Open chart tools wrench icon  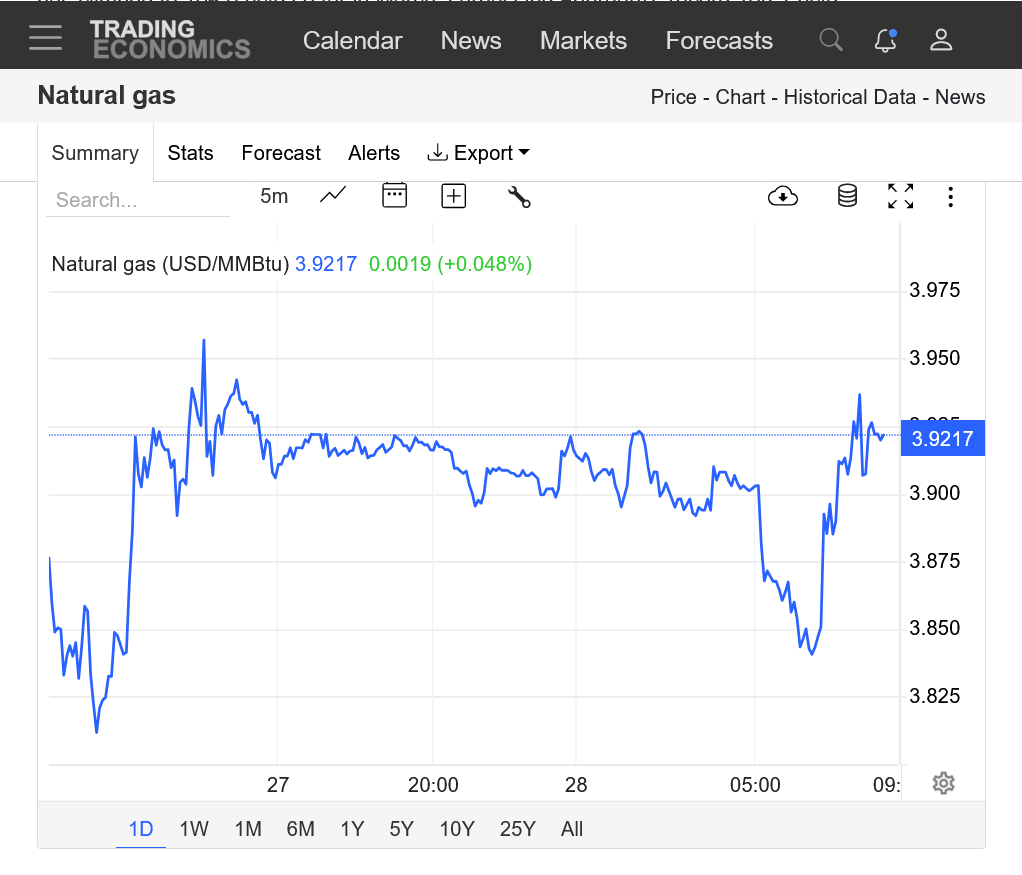(x=519, y=197)
